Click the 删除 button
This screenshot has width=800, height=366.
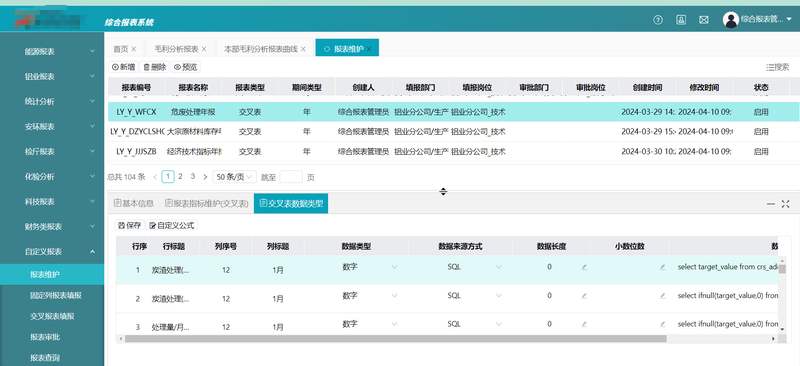[x=155, y=67]
